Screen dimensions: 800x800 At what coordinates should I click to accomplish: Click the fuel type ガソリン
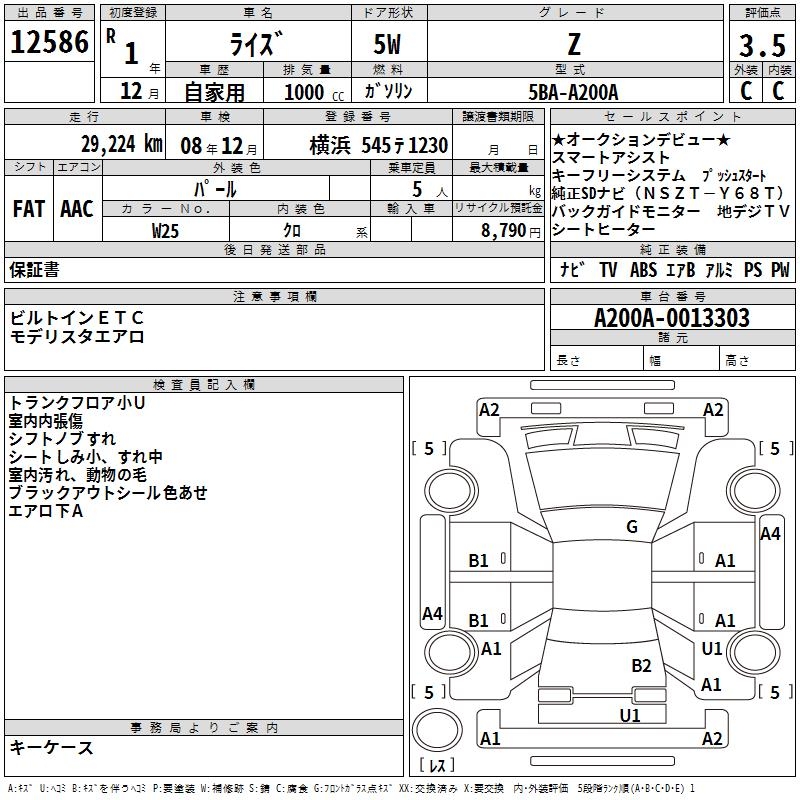(388, 91)
